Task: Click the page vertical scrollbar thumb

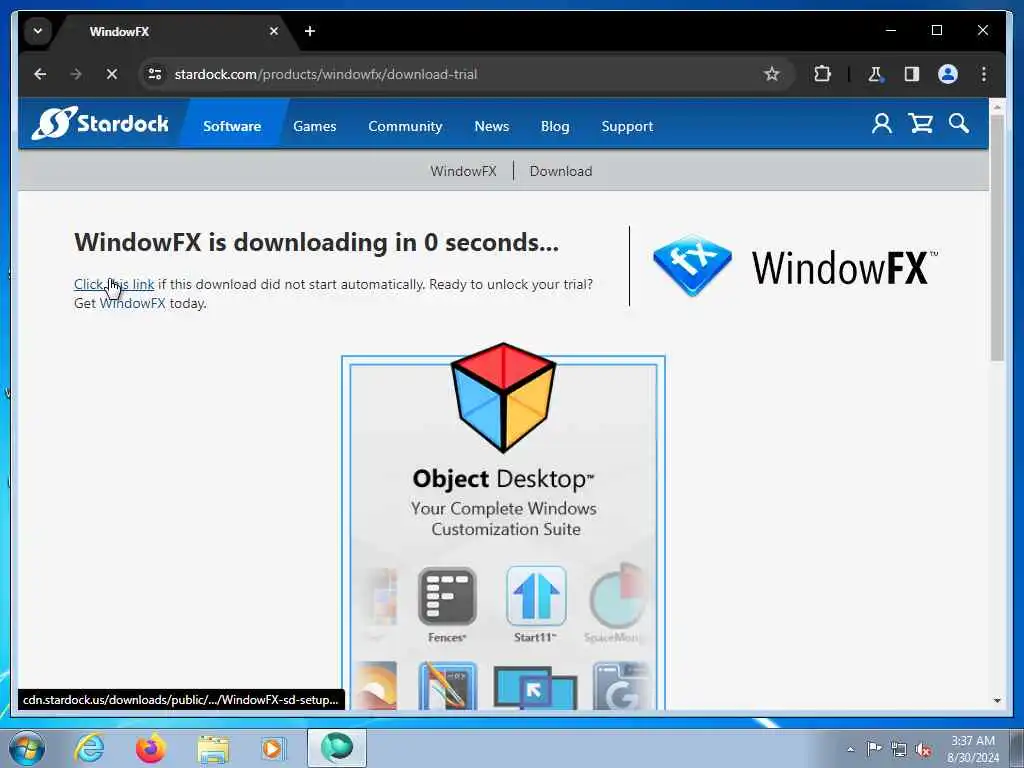Action: [x=997, y=237]
